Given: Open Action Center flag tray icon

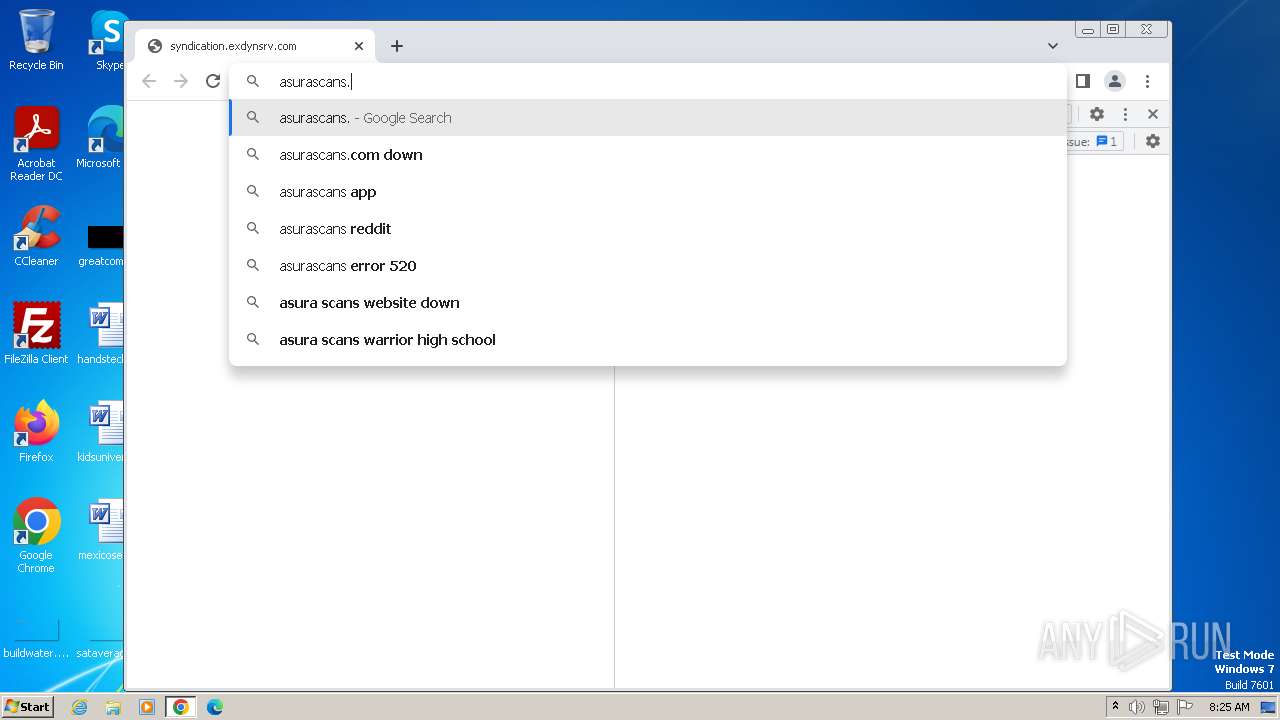Looking at the screenshot, I should pos(1185,707).
